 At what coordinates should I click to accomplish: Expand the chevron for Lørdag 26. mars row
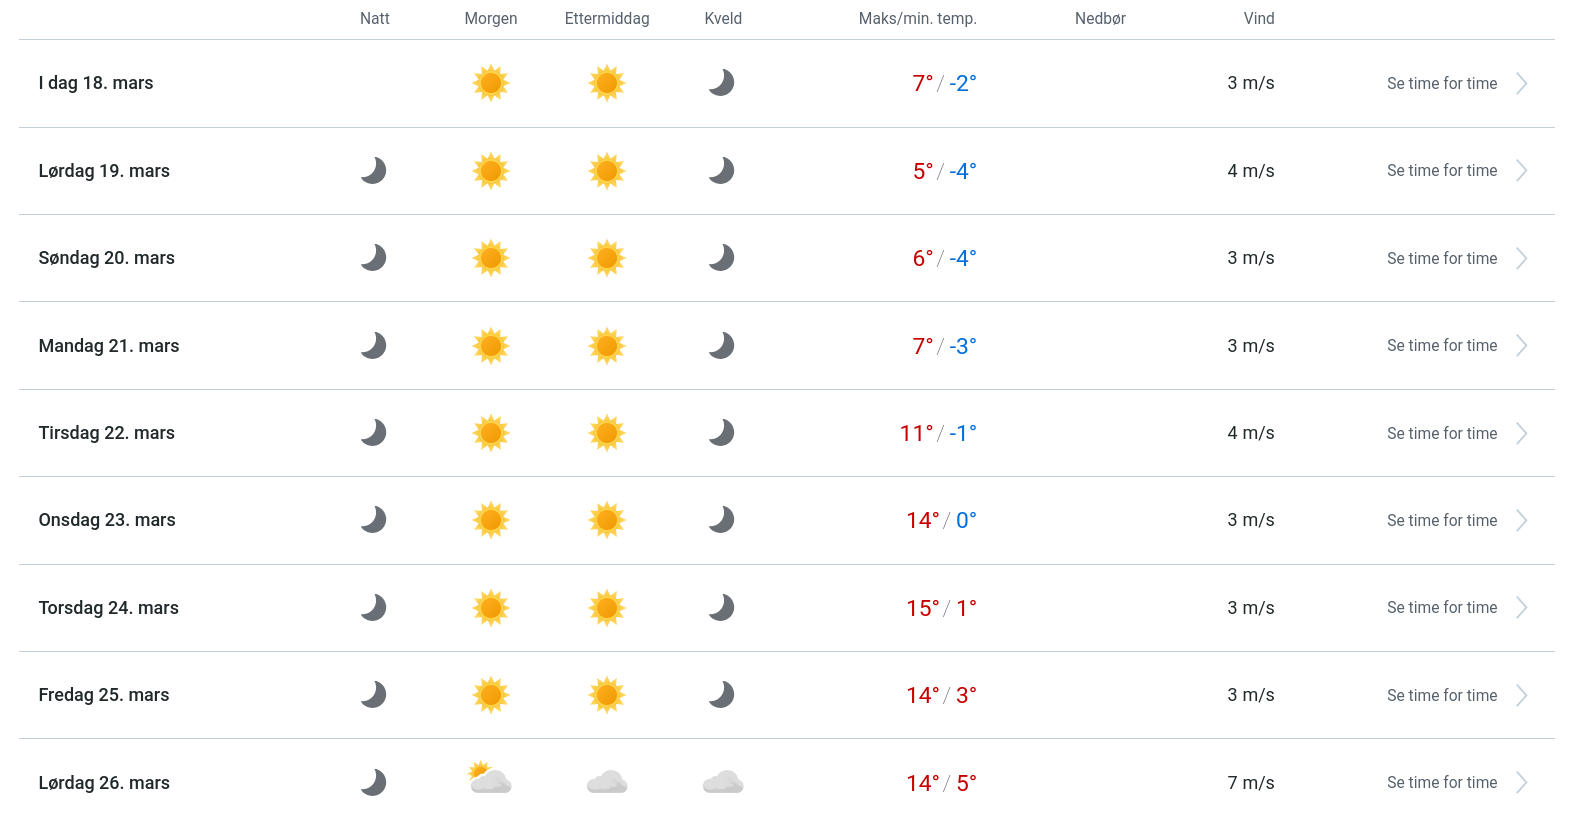[1521, 783]
